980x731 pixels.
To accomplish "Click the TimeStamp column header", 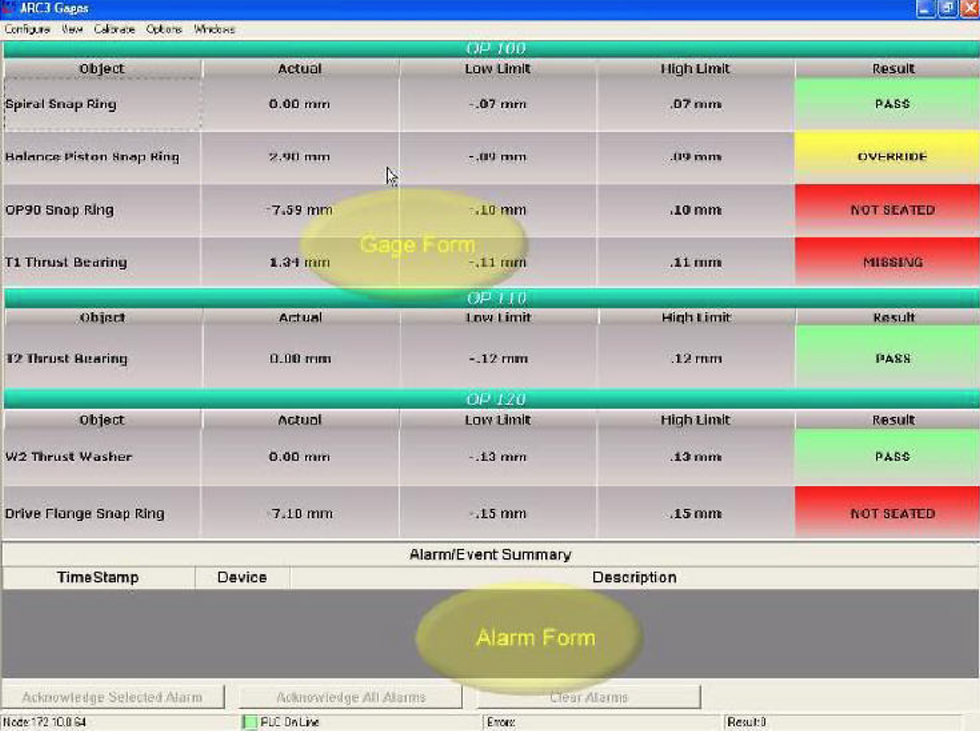I will click(98, 577).
